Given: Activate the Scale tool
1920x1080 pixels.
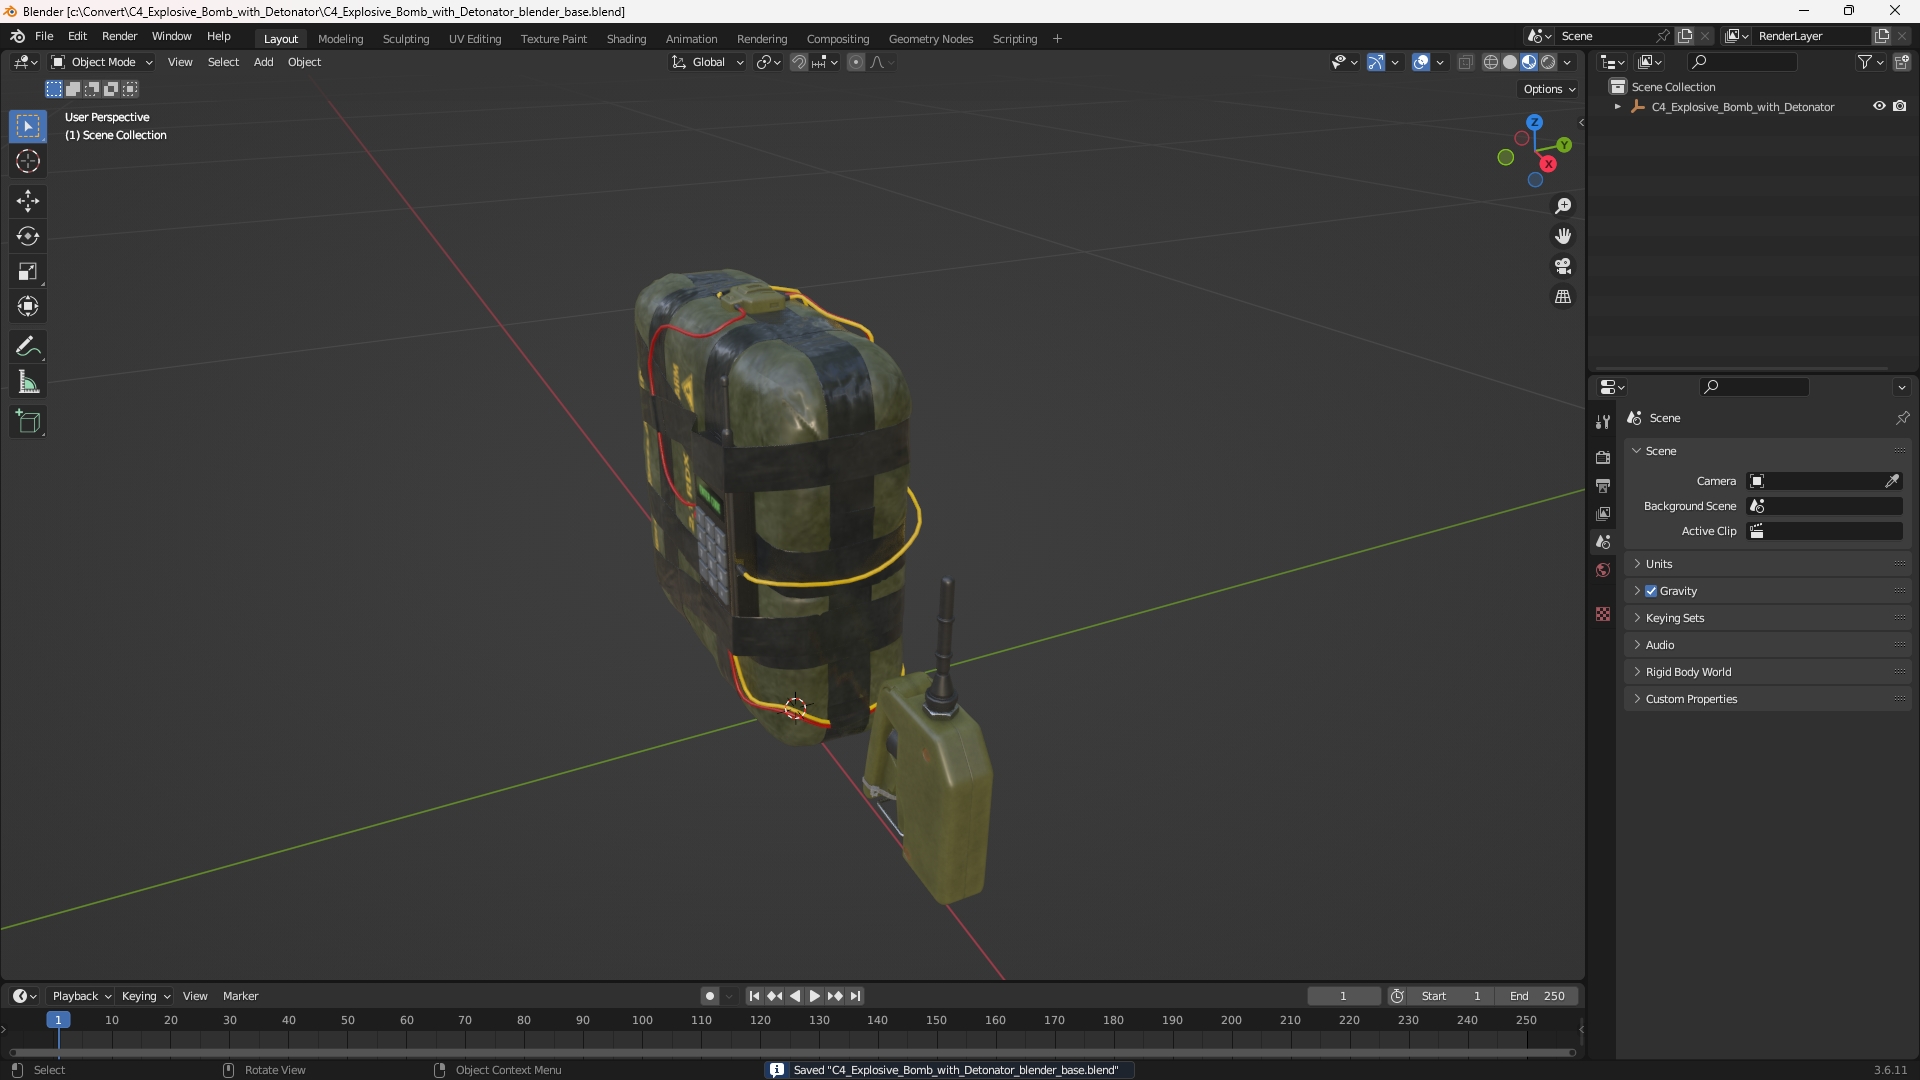Looking at the screenshot, I should [x=28, y=271].
